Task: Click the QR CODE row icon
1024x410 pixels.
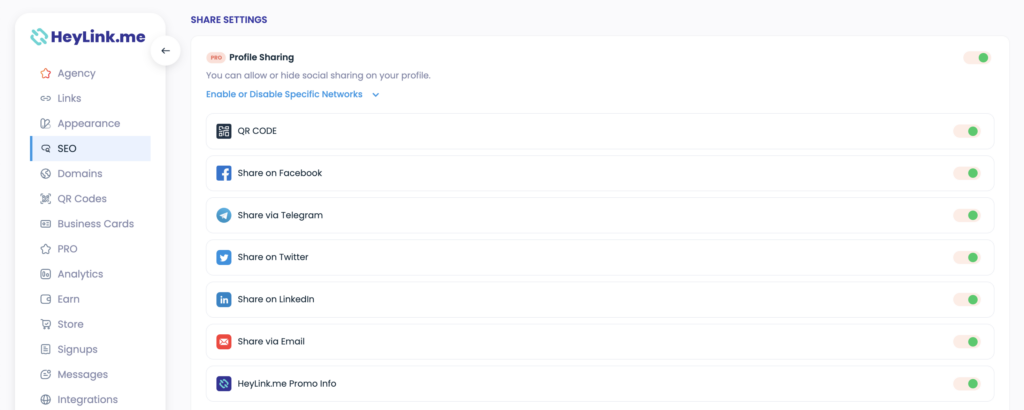Action: [224, 131]
